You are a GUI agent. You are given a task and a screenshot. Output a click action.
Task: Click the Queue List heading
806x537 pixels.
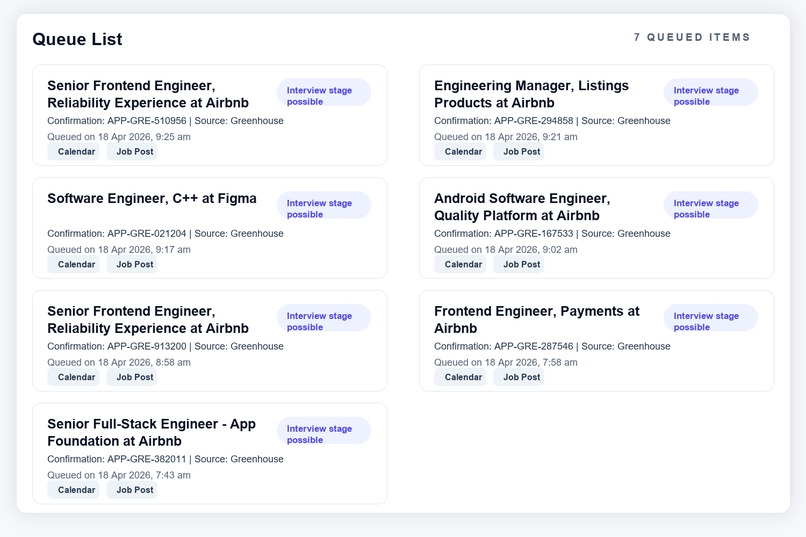77,39
